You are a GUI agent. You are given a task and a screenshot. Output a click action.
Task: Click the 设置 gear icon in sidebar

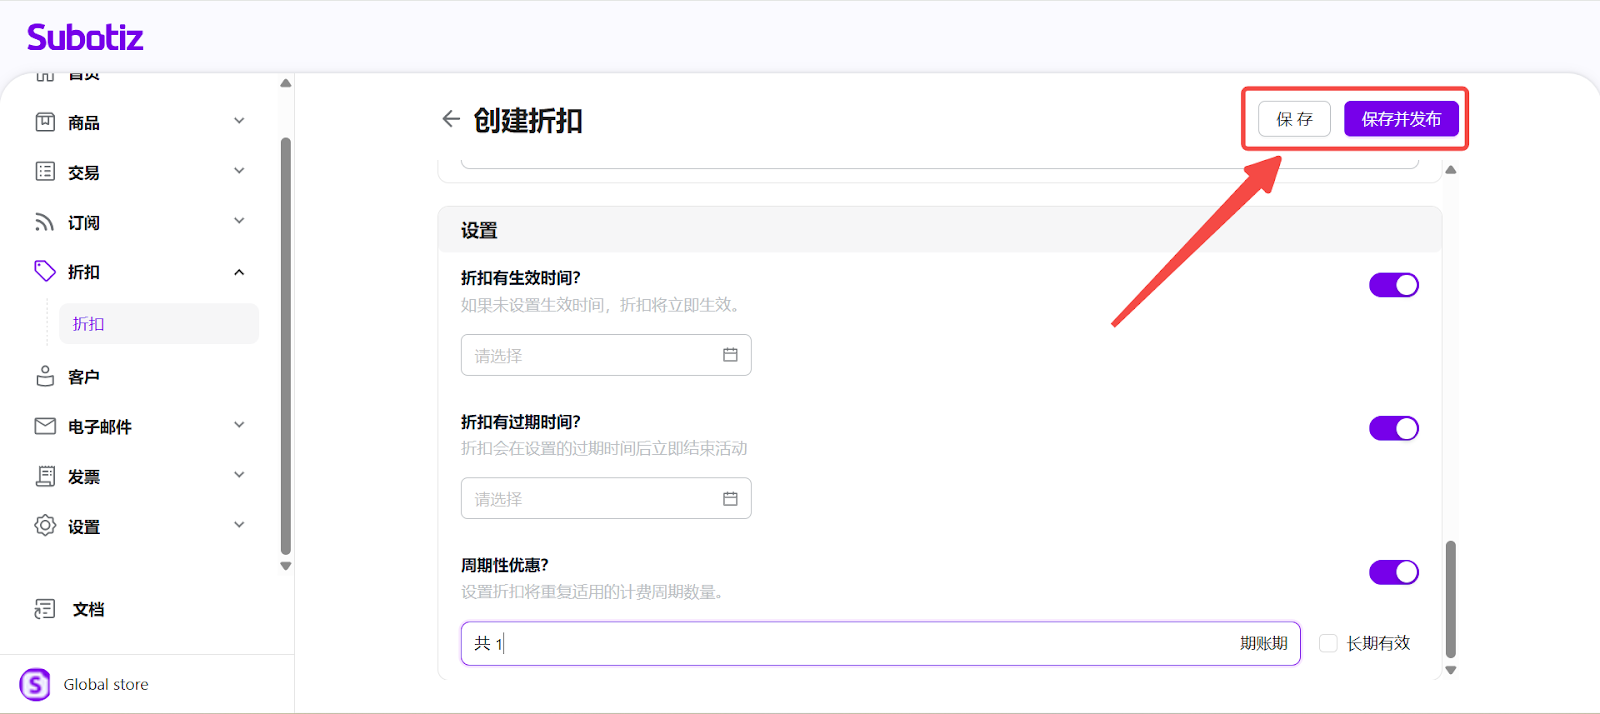tap(45, 526)
